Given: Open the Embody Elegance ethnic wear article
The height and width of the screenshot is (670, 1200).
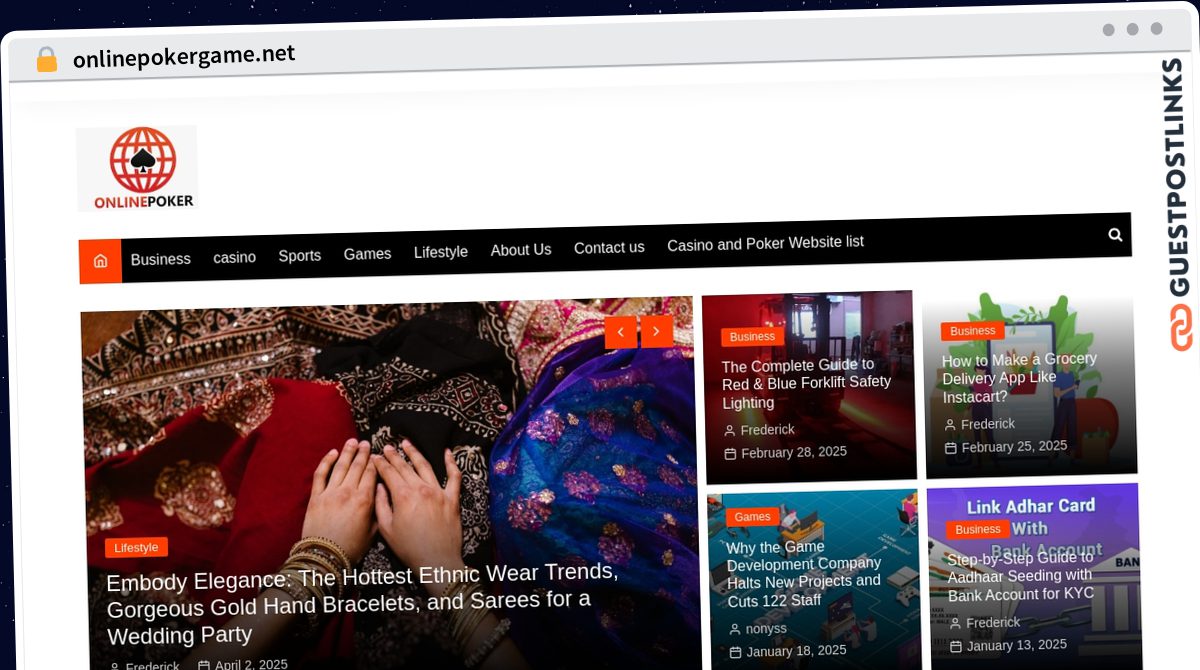Looking at the screenshot, I should tap(362, 604).
